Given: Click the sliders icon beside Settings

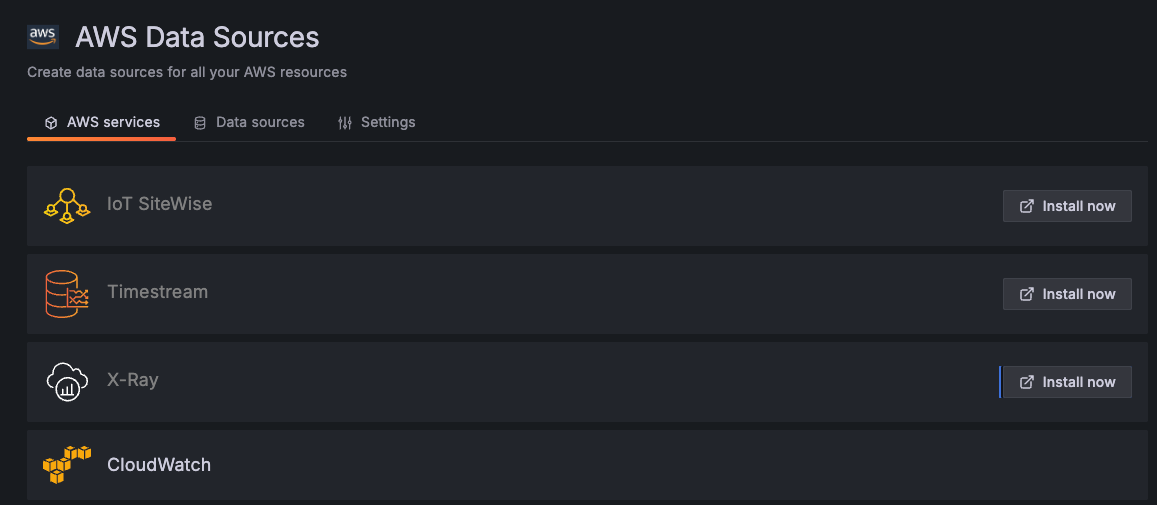Looking at the screenshot, I should coord(345,123).
